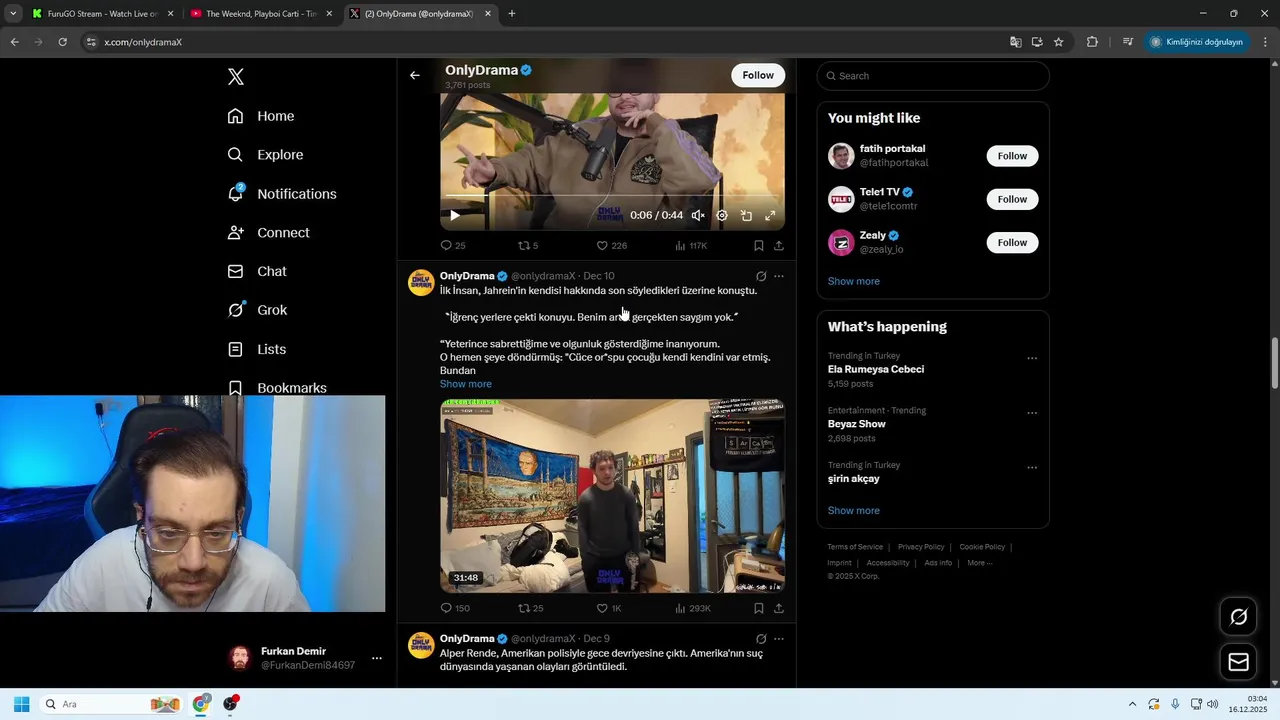Open Notifications in sidebar

(282, 194)
